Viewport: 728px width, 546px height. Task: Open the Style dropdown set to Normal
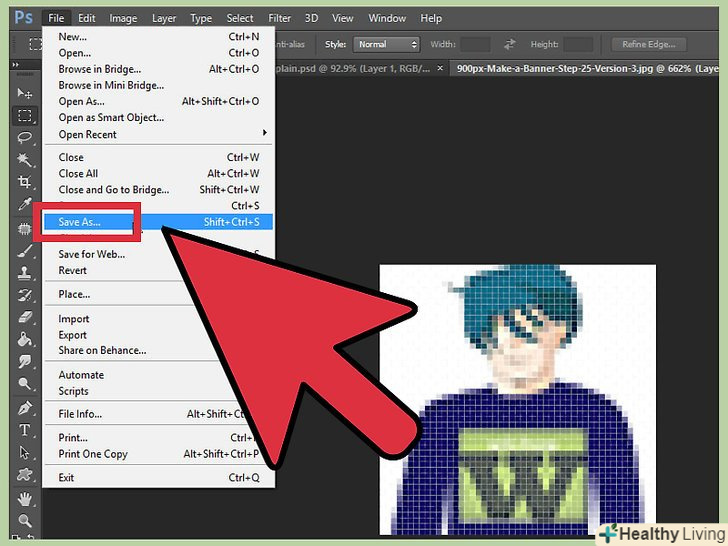(386, 45)
